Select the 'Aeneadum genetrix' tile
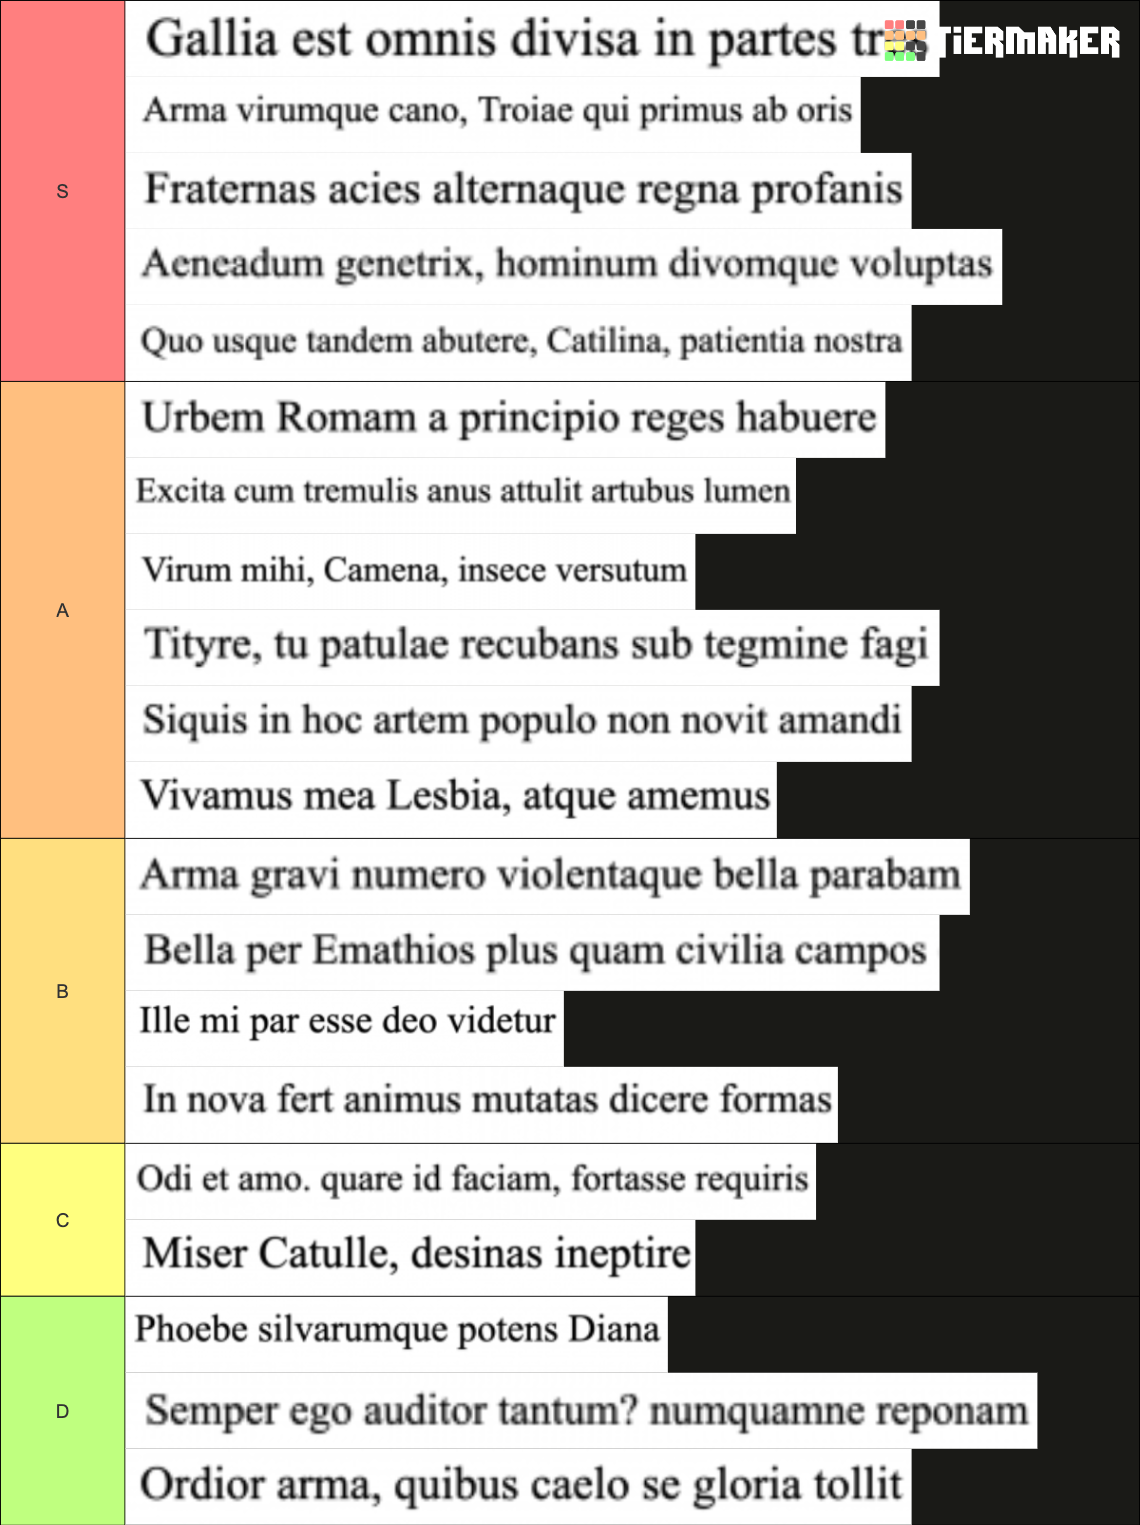This screenshot has width=1140, height=1525. (x=564, y=267)
